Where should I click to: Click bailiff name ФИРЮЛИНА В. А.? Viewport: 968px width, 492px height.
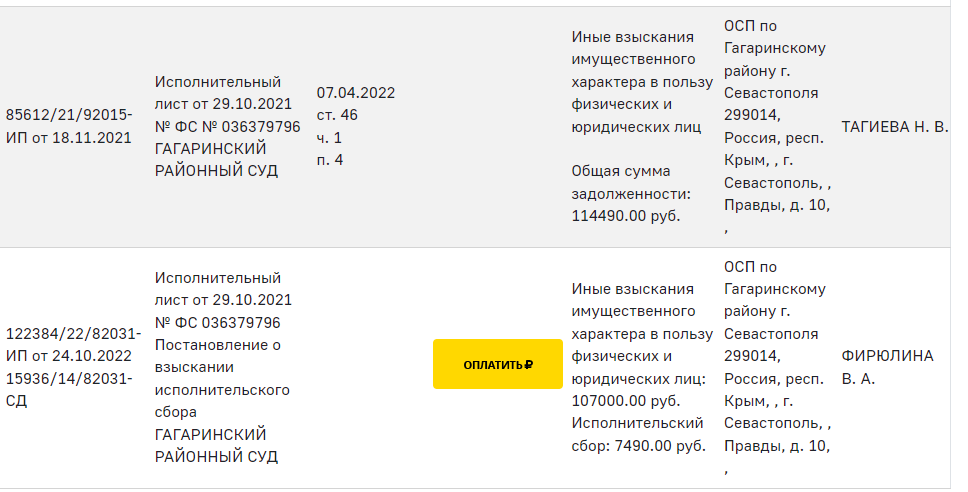tap(887, 367)
